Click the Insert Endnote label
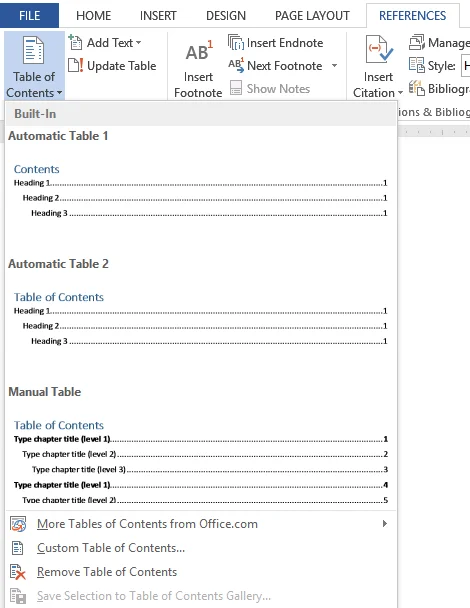 coord(285,43)
